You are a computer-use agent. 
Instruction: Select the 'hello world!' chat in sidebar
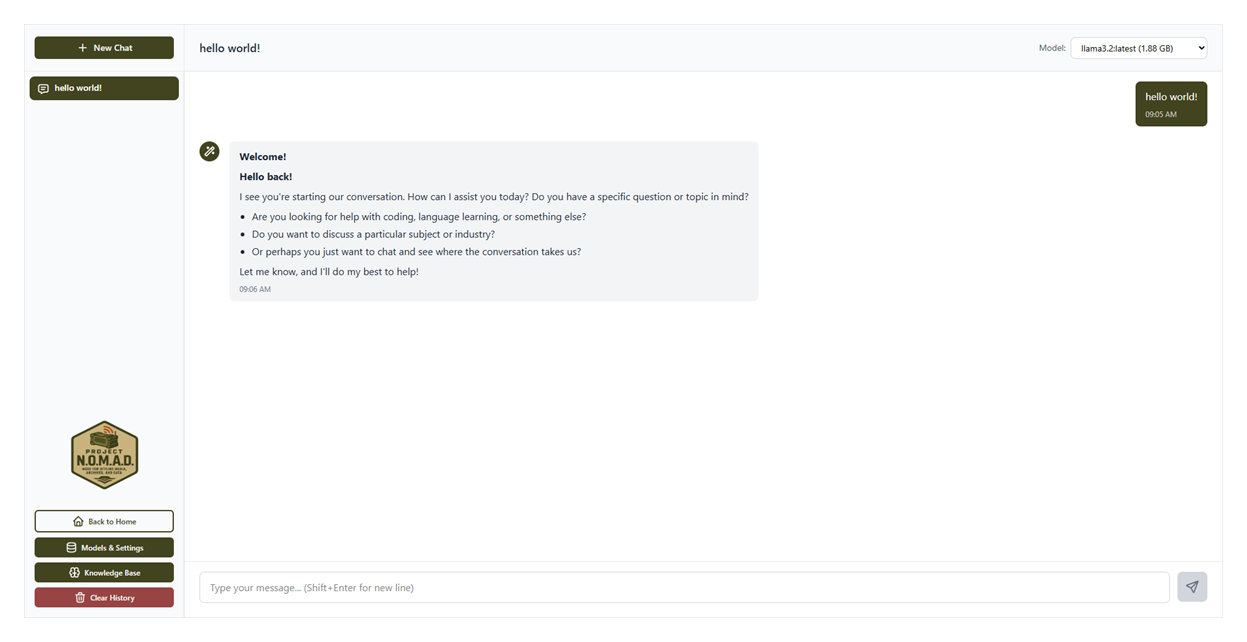coord(104,89)
